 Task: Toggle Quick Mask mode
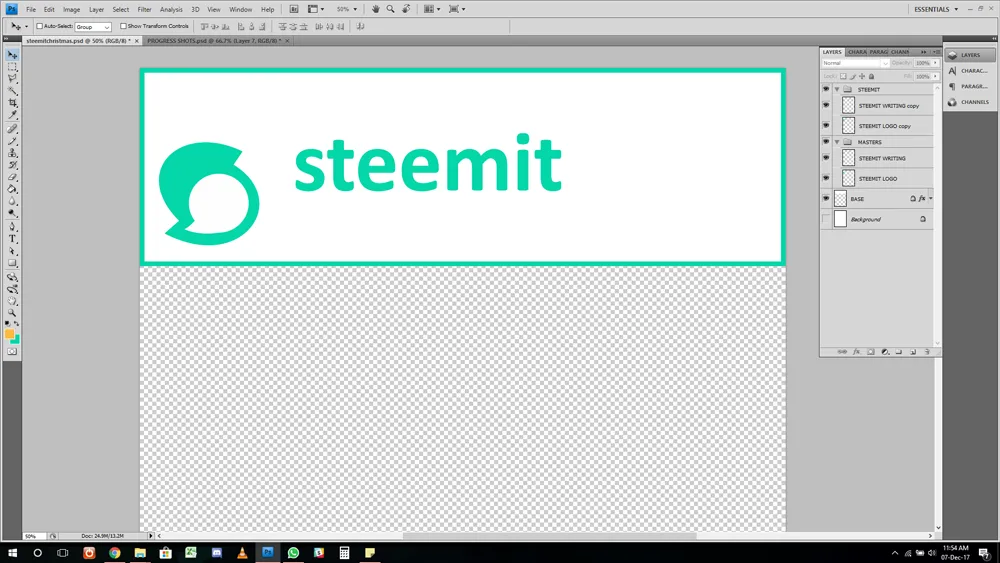point(12,351)
